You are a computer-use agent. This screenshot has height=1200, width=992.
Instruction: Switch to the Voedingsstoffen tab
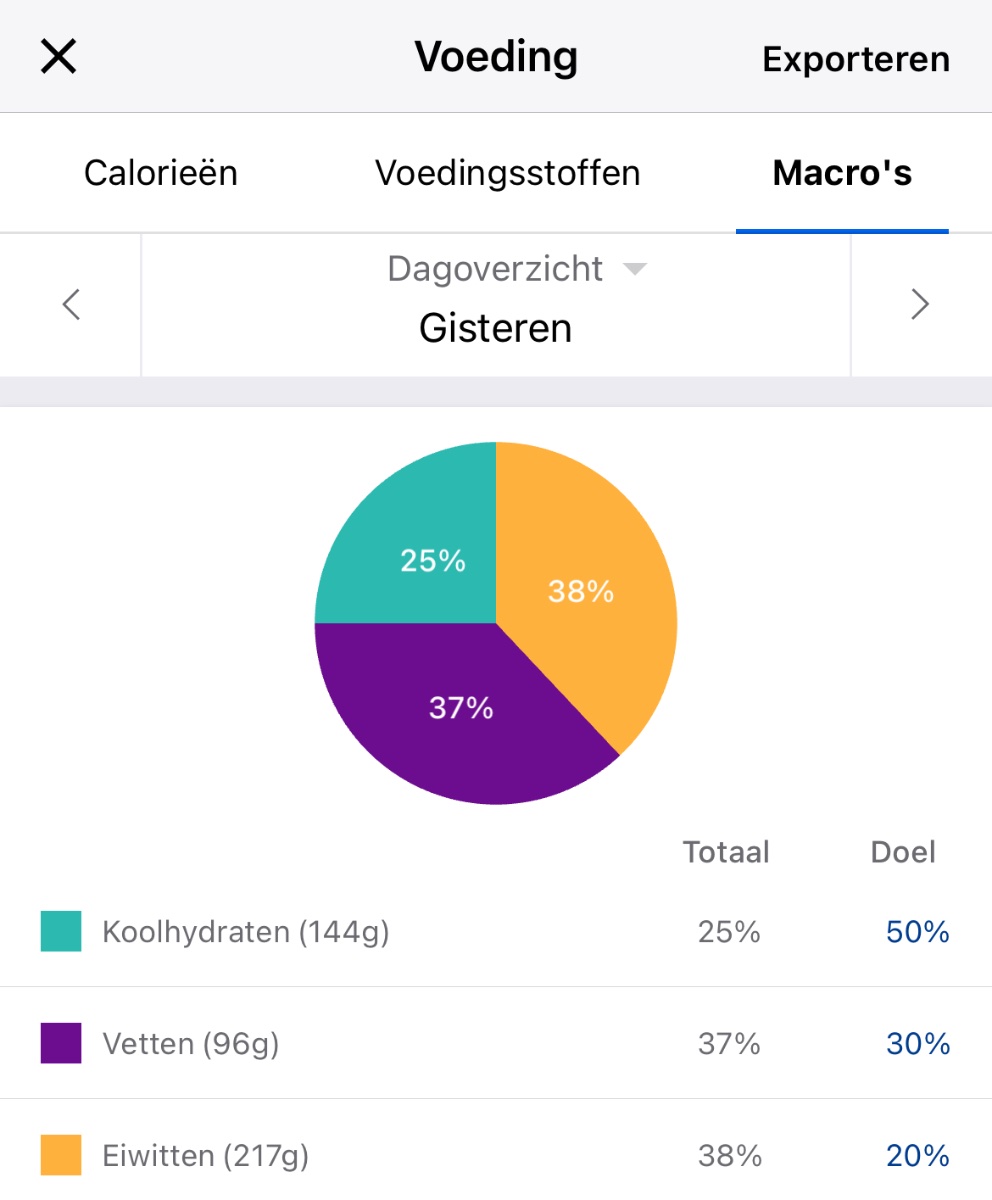(507, 173)
